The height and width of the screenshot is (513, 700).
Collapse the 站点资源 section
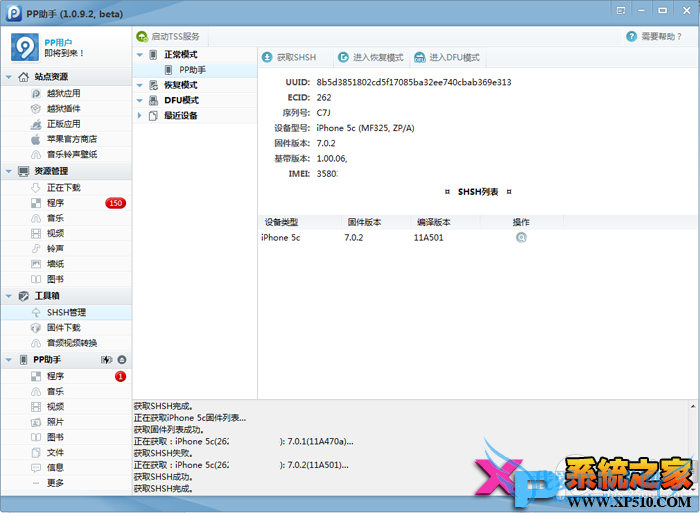10,77
